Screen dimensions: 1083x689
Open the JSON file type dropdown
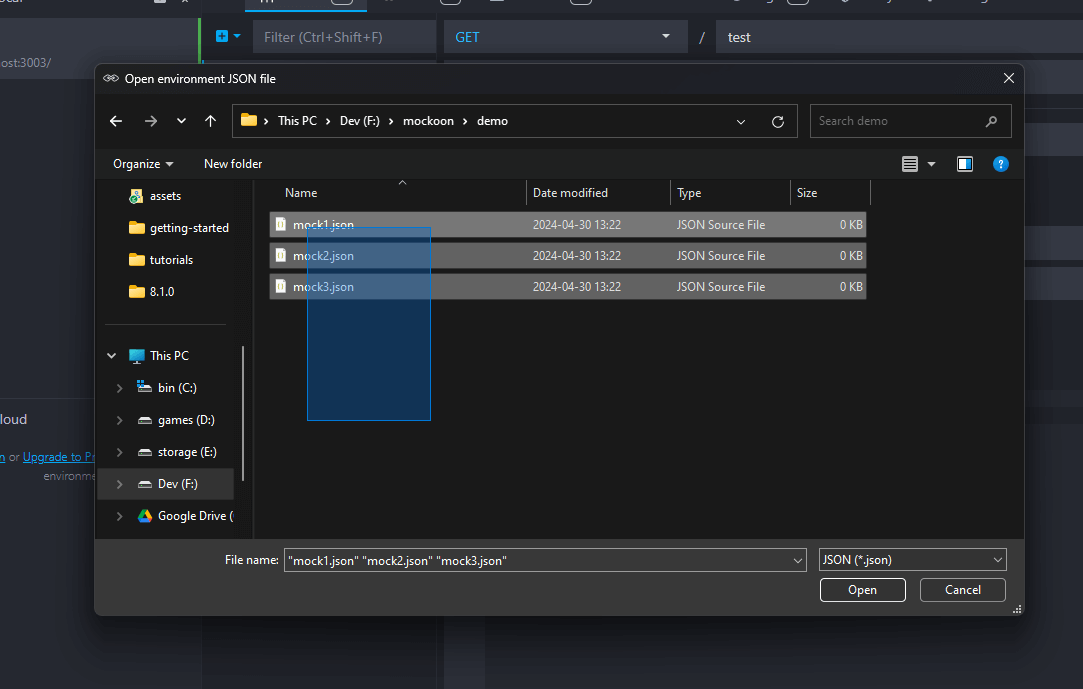pos(912,561)
